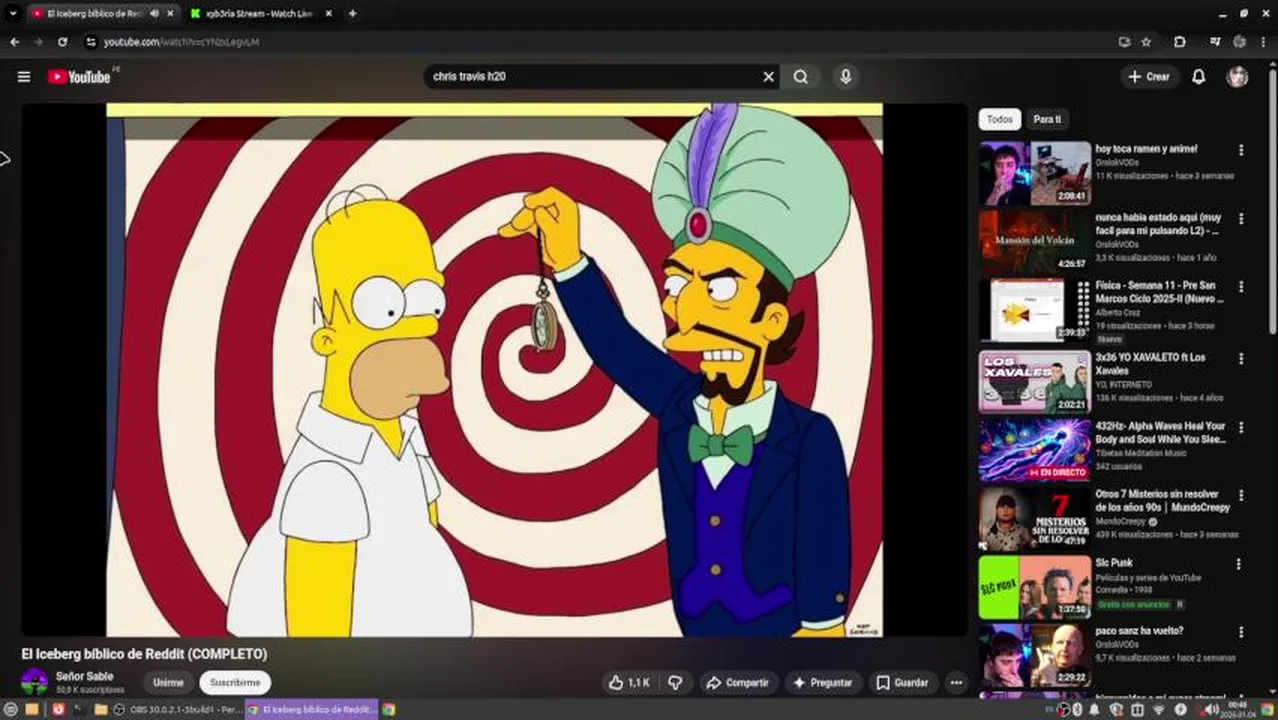Image resolution: width=1278 pixels, height=720 pixels.
Task: Go back with browser back arrow
Action: 14,42
